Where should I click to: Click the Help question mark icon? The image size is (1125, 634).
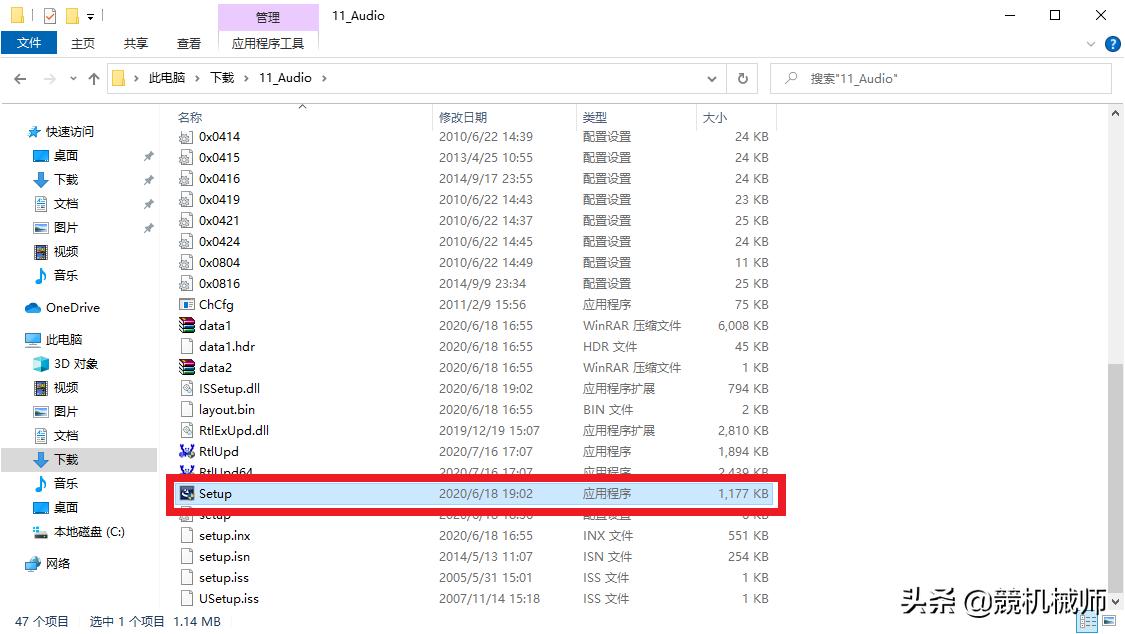tap(1112, 43)
